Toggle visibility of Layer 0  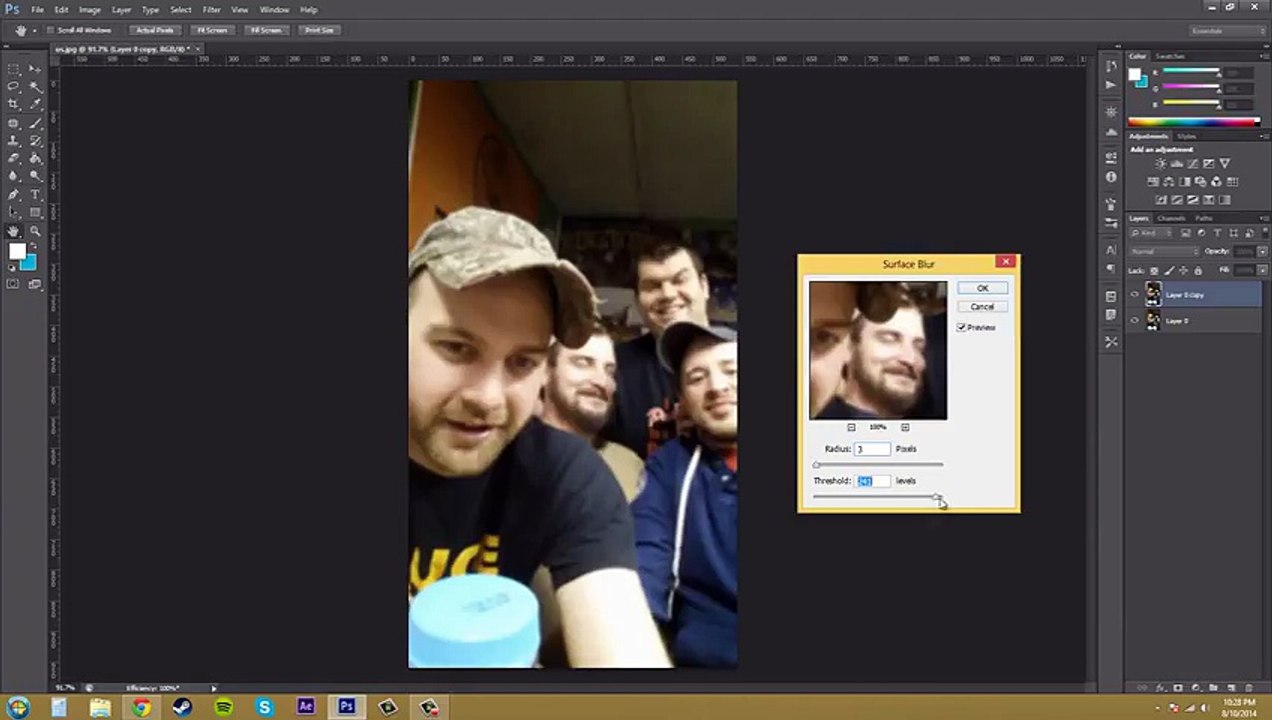coord(1134,321)
